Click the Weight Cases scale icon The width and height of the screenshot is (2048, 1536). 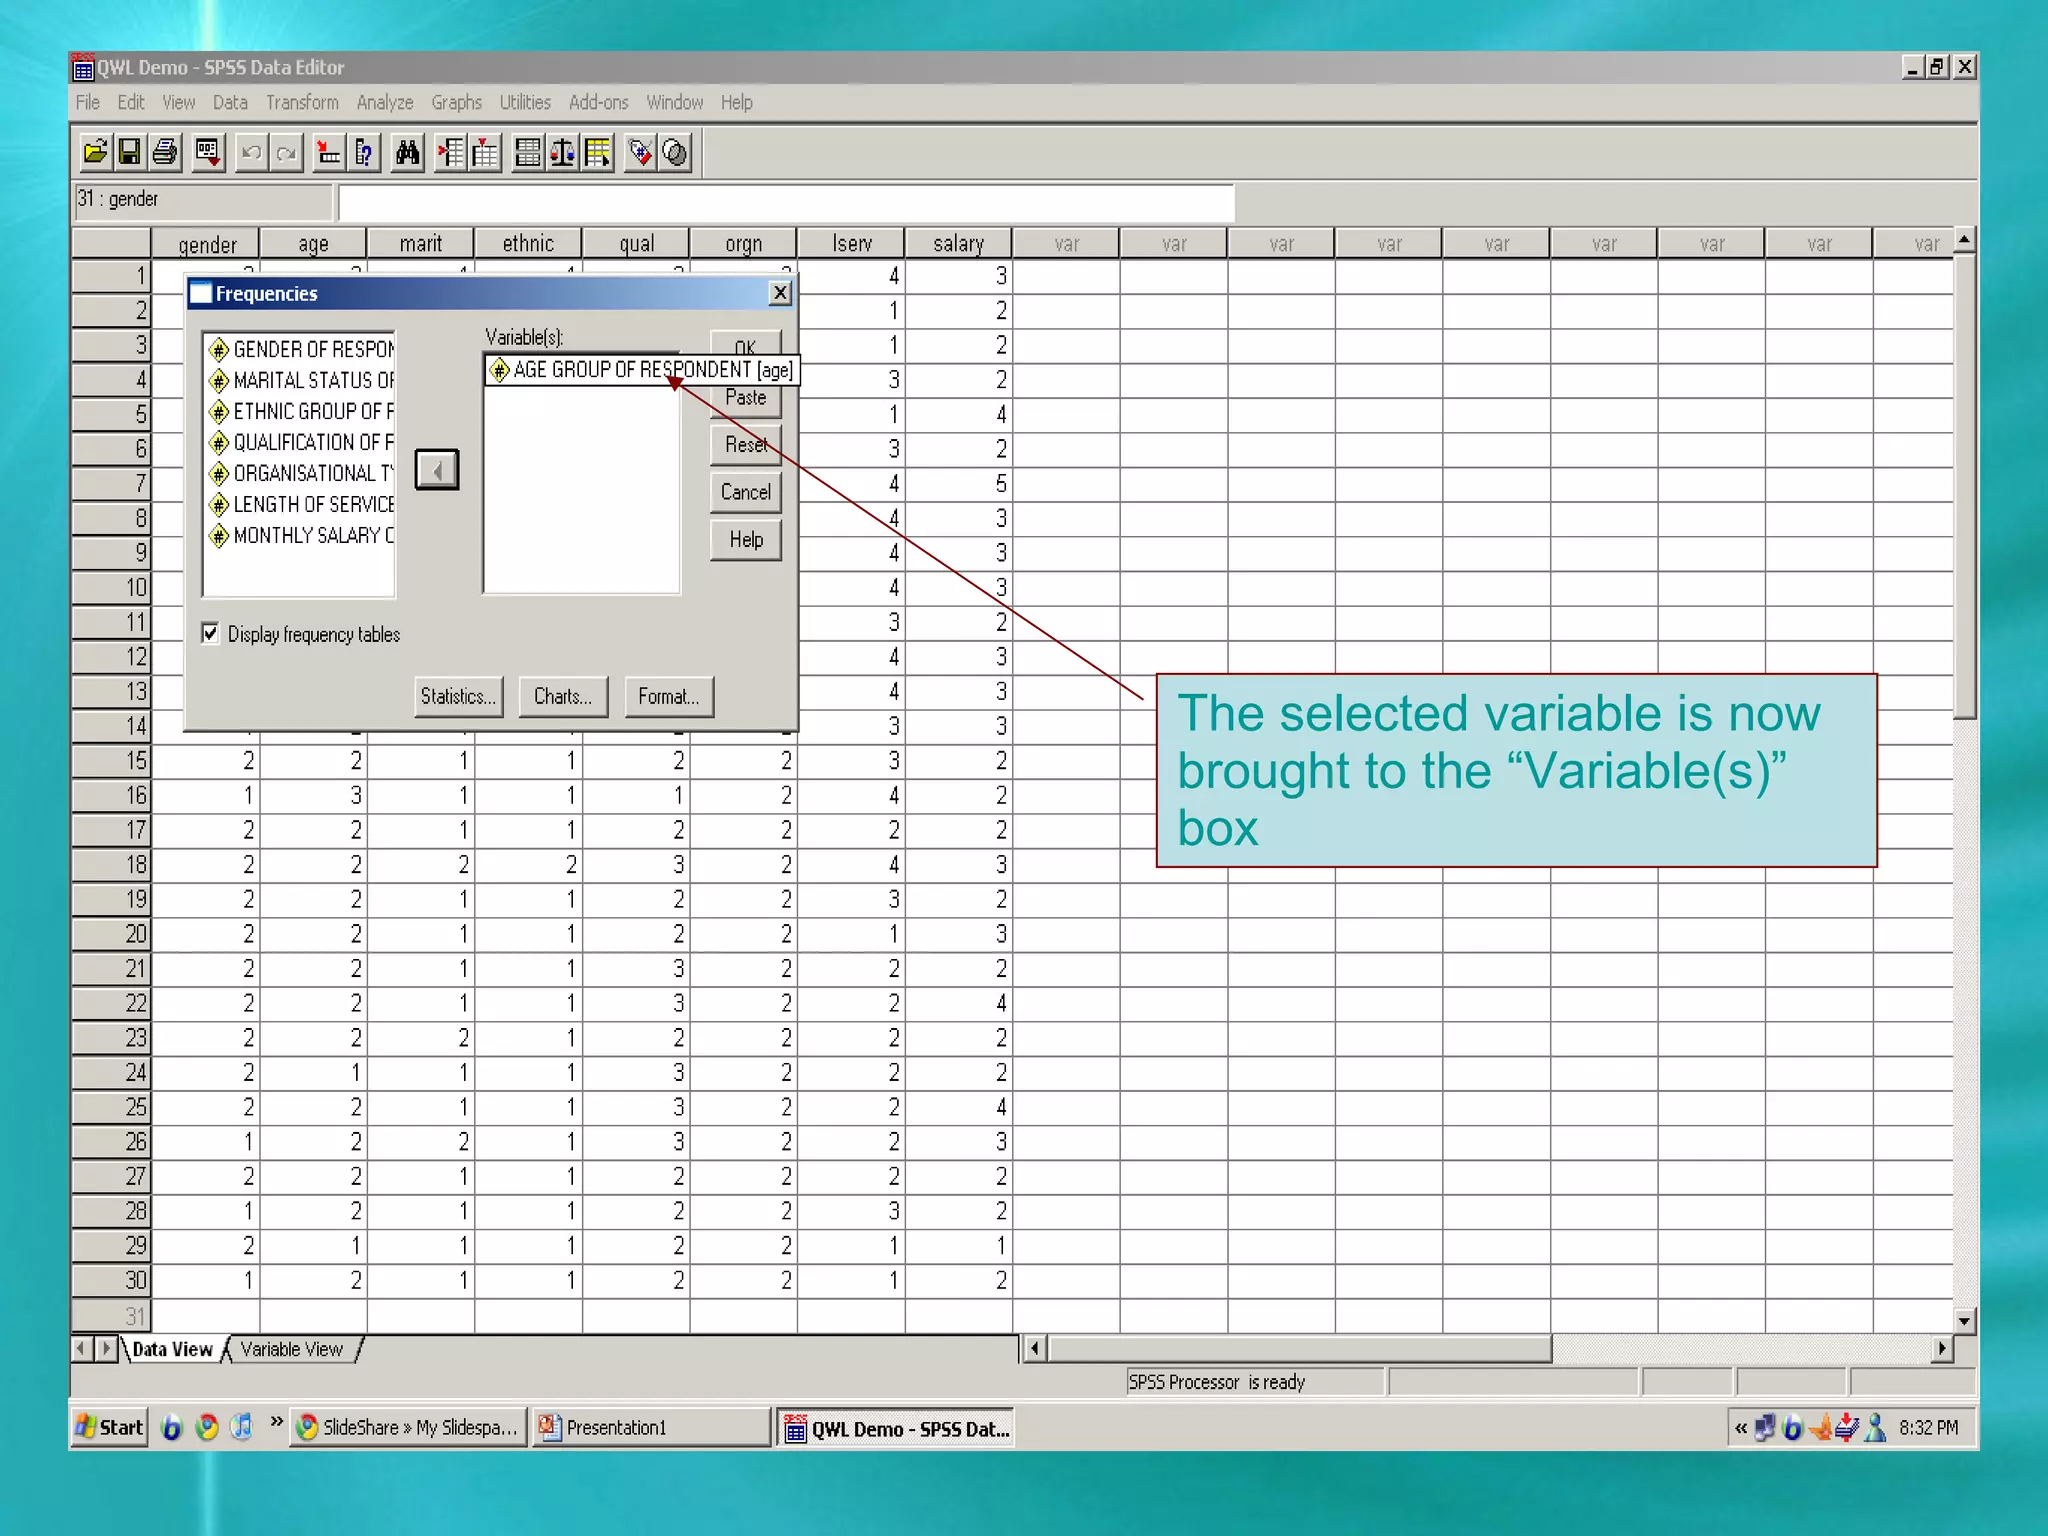click(x=563, y=153)
